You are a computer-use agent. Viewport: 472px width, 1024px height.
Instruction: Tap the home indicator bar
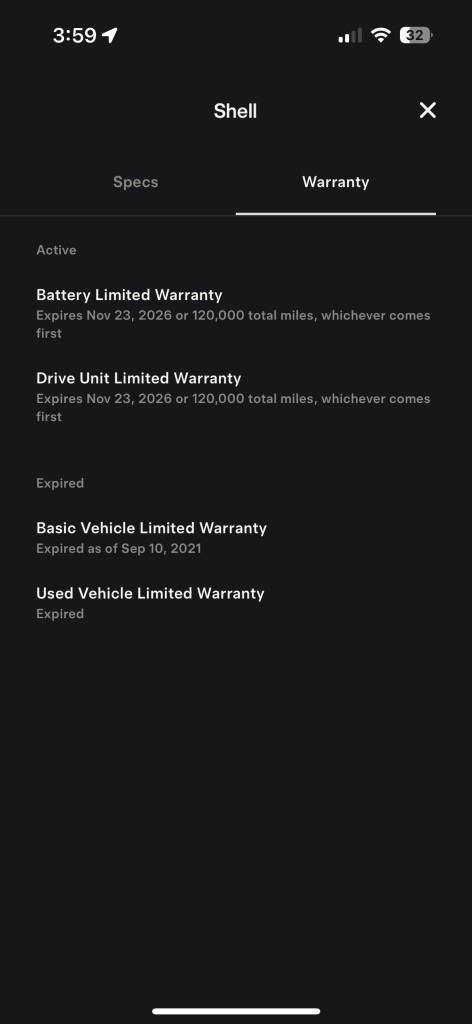(236, 1011)
